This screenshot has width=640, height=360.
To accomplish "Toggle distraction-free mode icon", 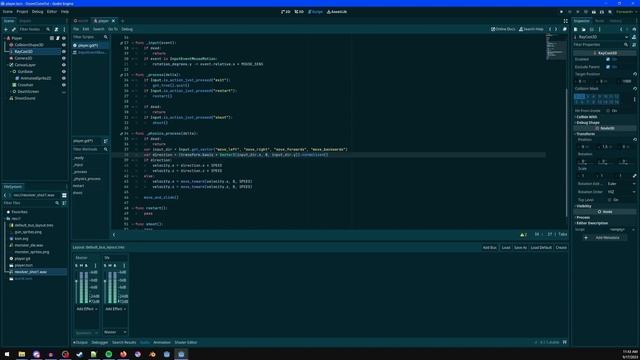I will click(565, 21).
